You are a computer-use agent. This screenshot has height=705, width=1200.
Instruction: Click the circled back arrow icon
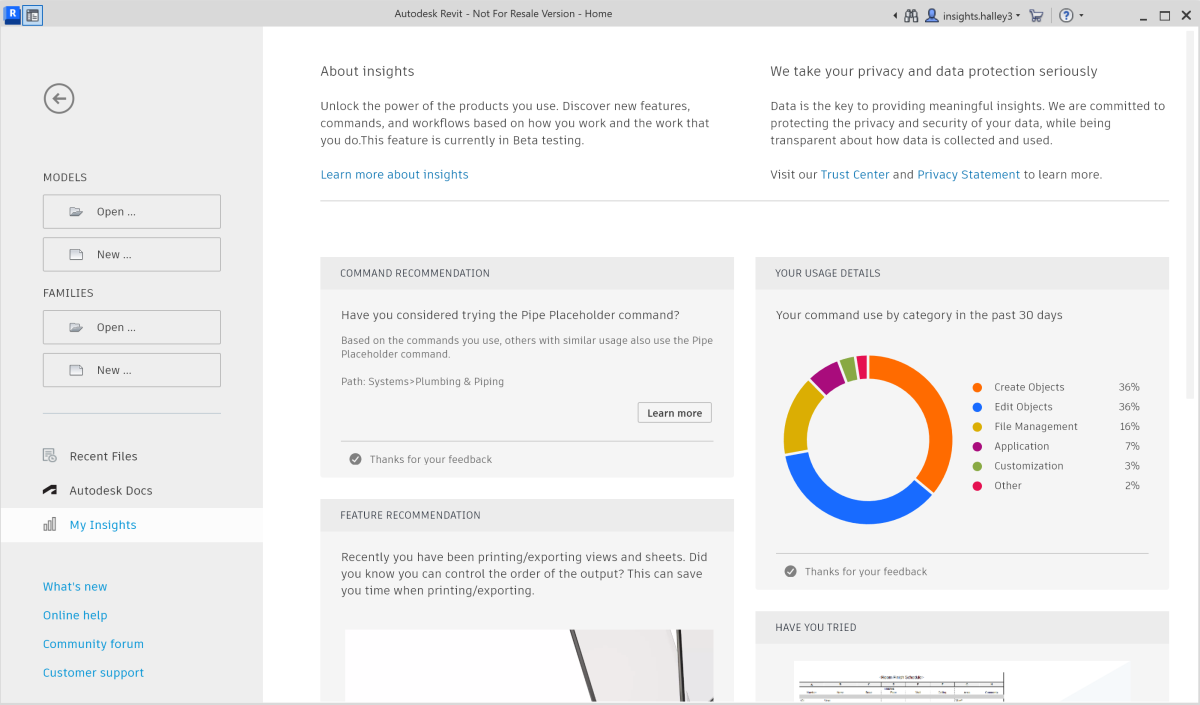[x=59, y=98]
